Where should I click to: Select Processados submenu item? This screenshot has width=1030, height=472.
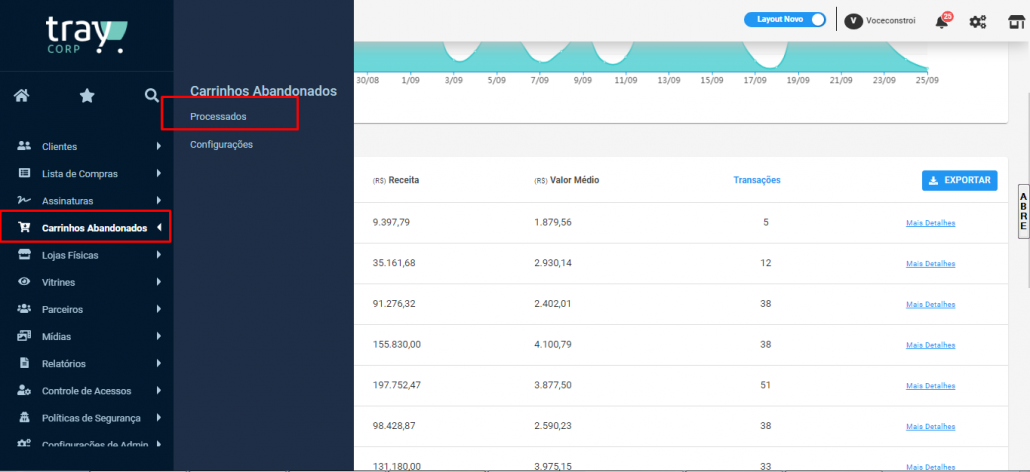[218, 117]
